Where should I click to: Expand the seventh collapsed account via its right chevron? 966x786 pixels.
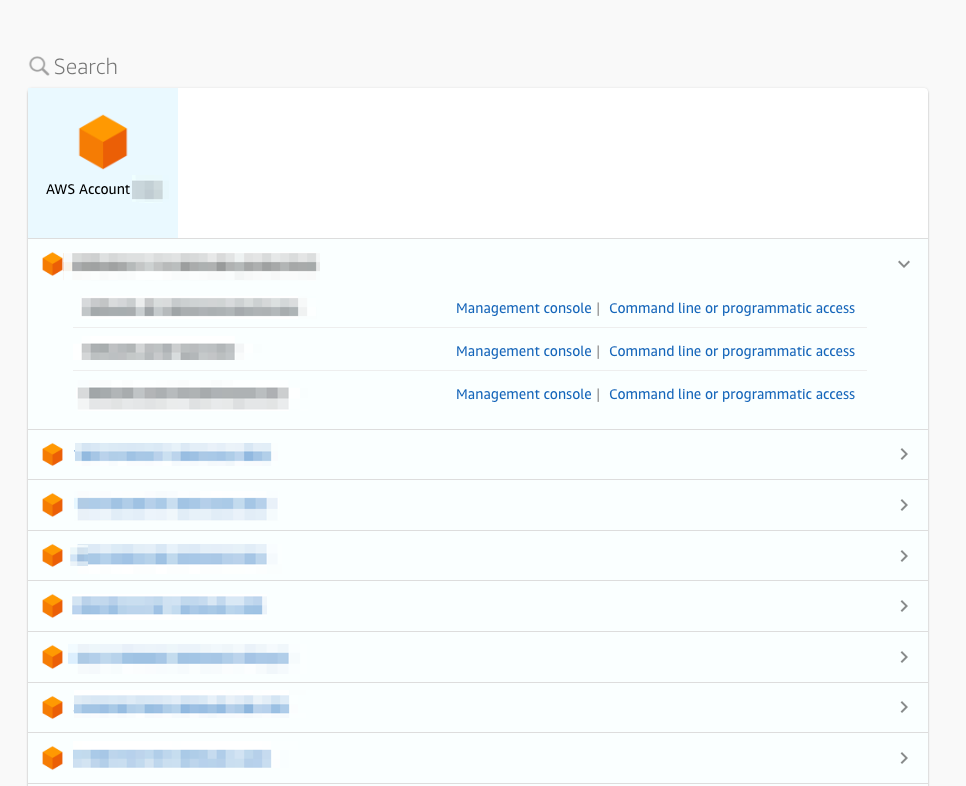904,758
